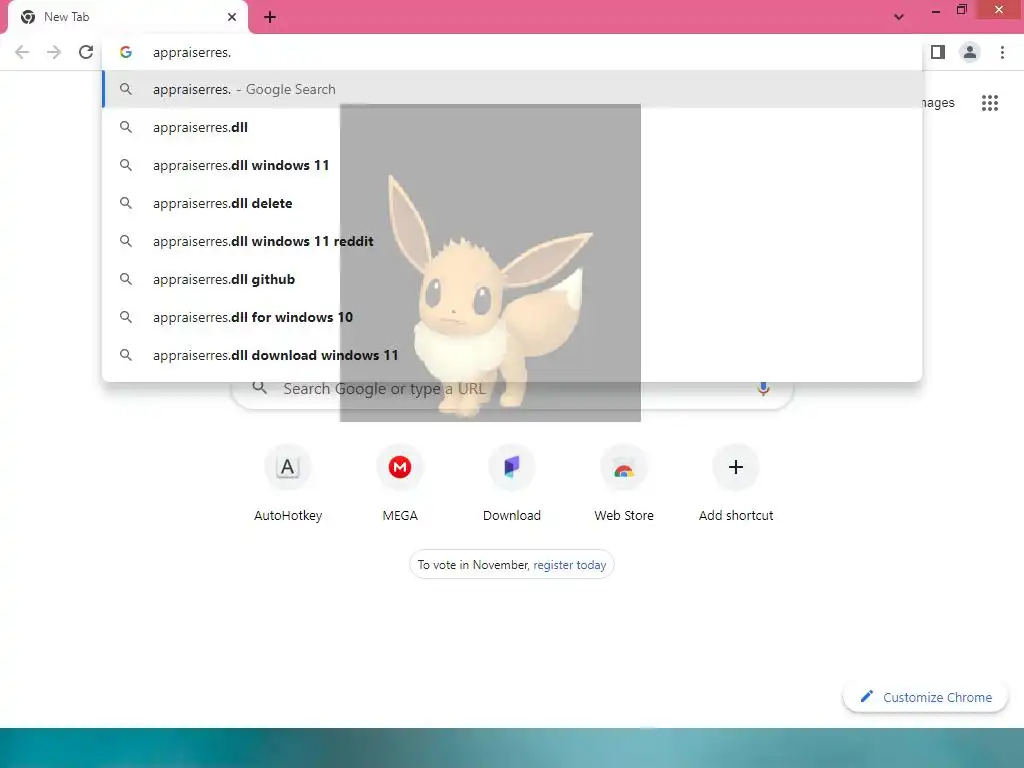The image size is (1024, 768).
Task: Reload the current page
Action: pos(86,52)
